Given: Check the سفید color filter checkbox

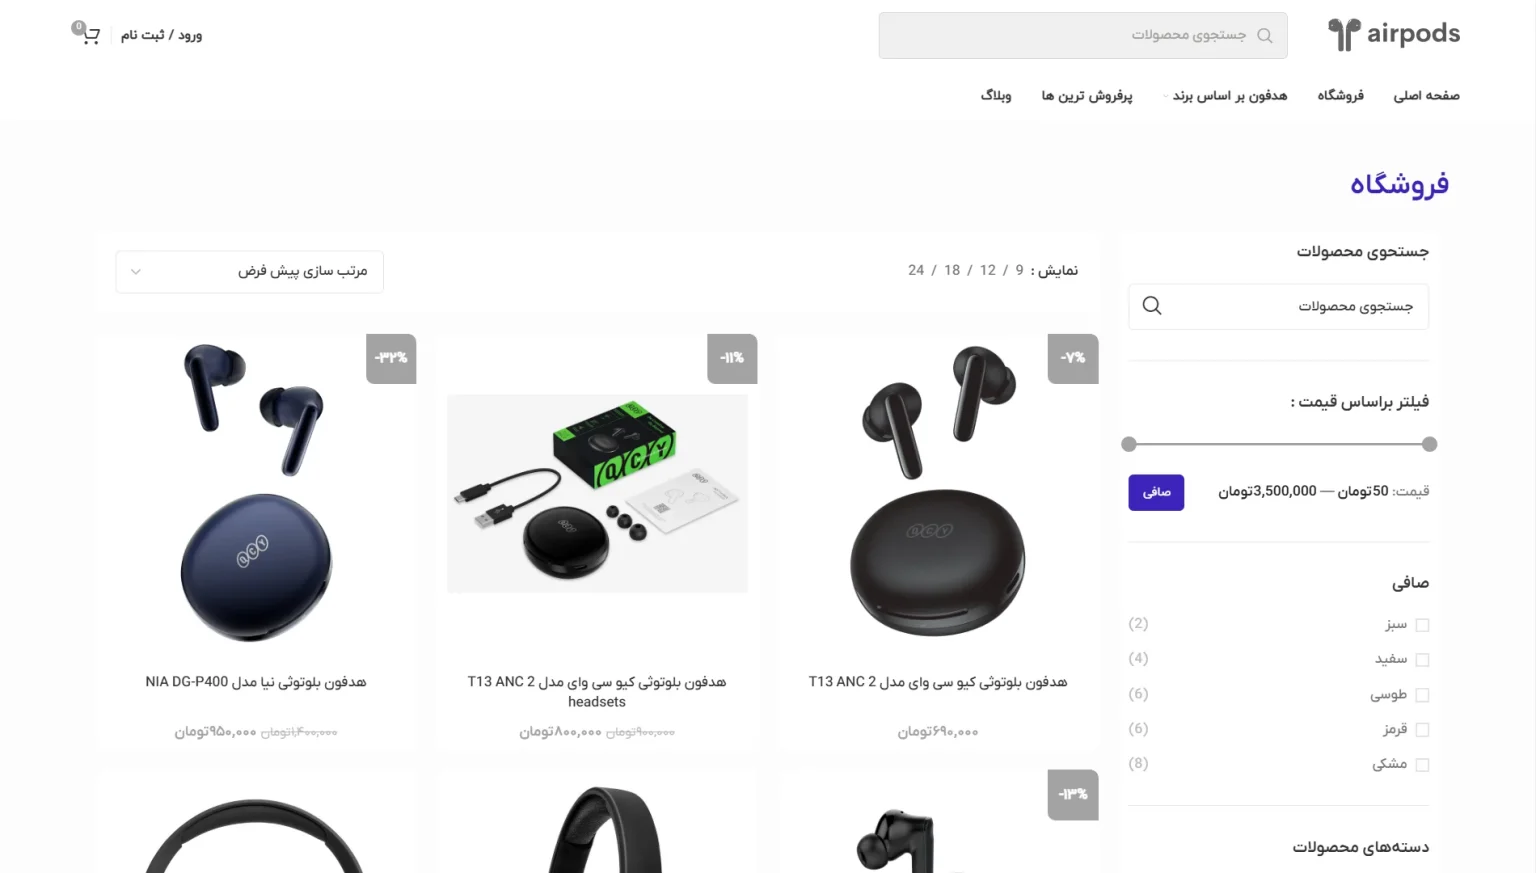Looking at the screenshot, I should click(x=1423, y=660).
